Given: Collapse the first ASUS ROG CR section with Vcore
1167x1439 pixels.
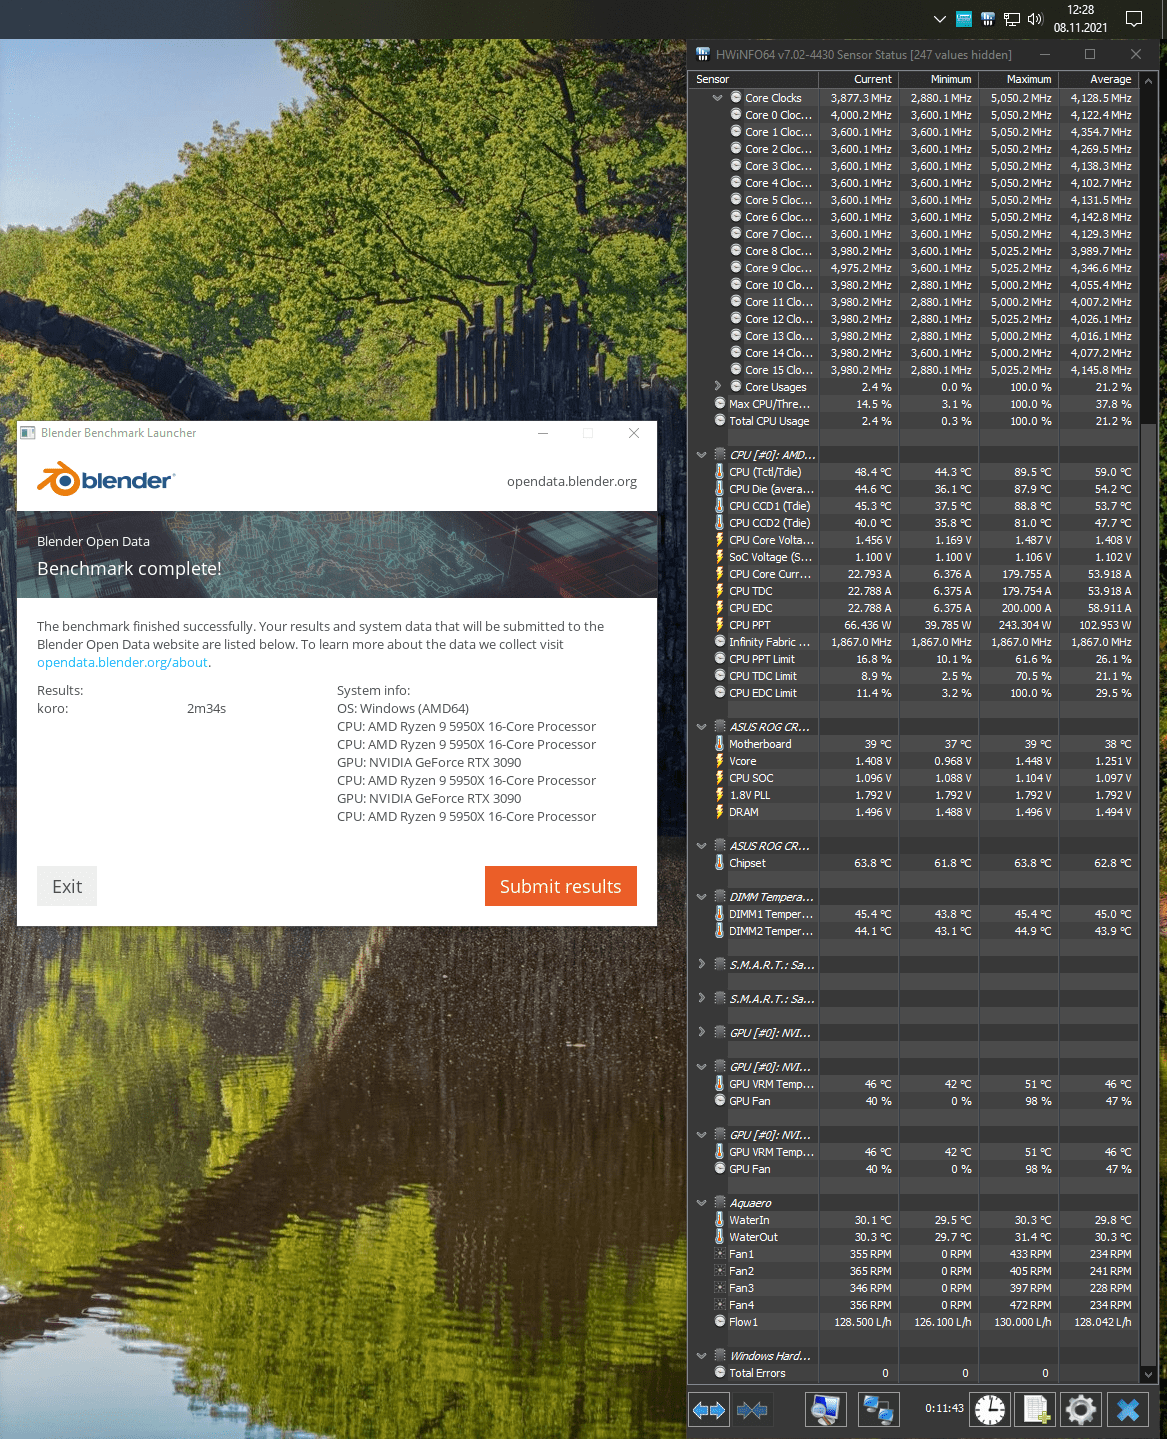Looking at the screenshot, I should (x=702, y=727).
